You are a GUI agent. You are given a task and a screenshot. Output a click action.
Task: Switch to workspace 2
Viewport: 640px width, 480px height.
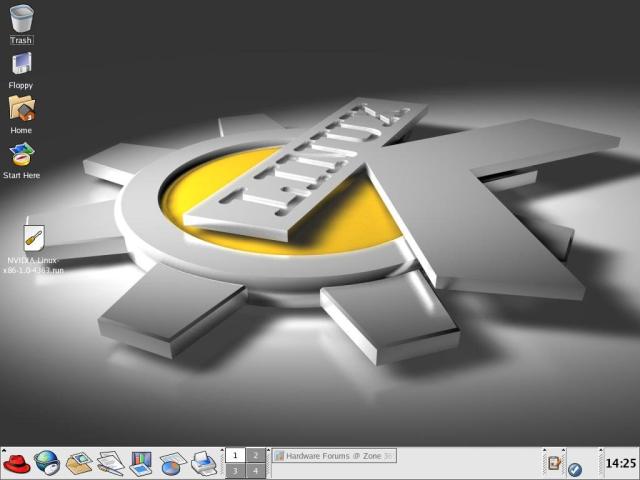256,456
